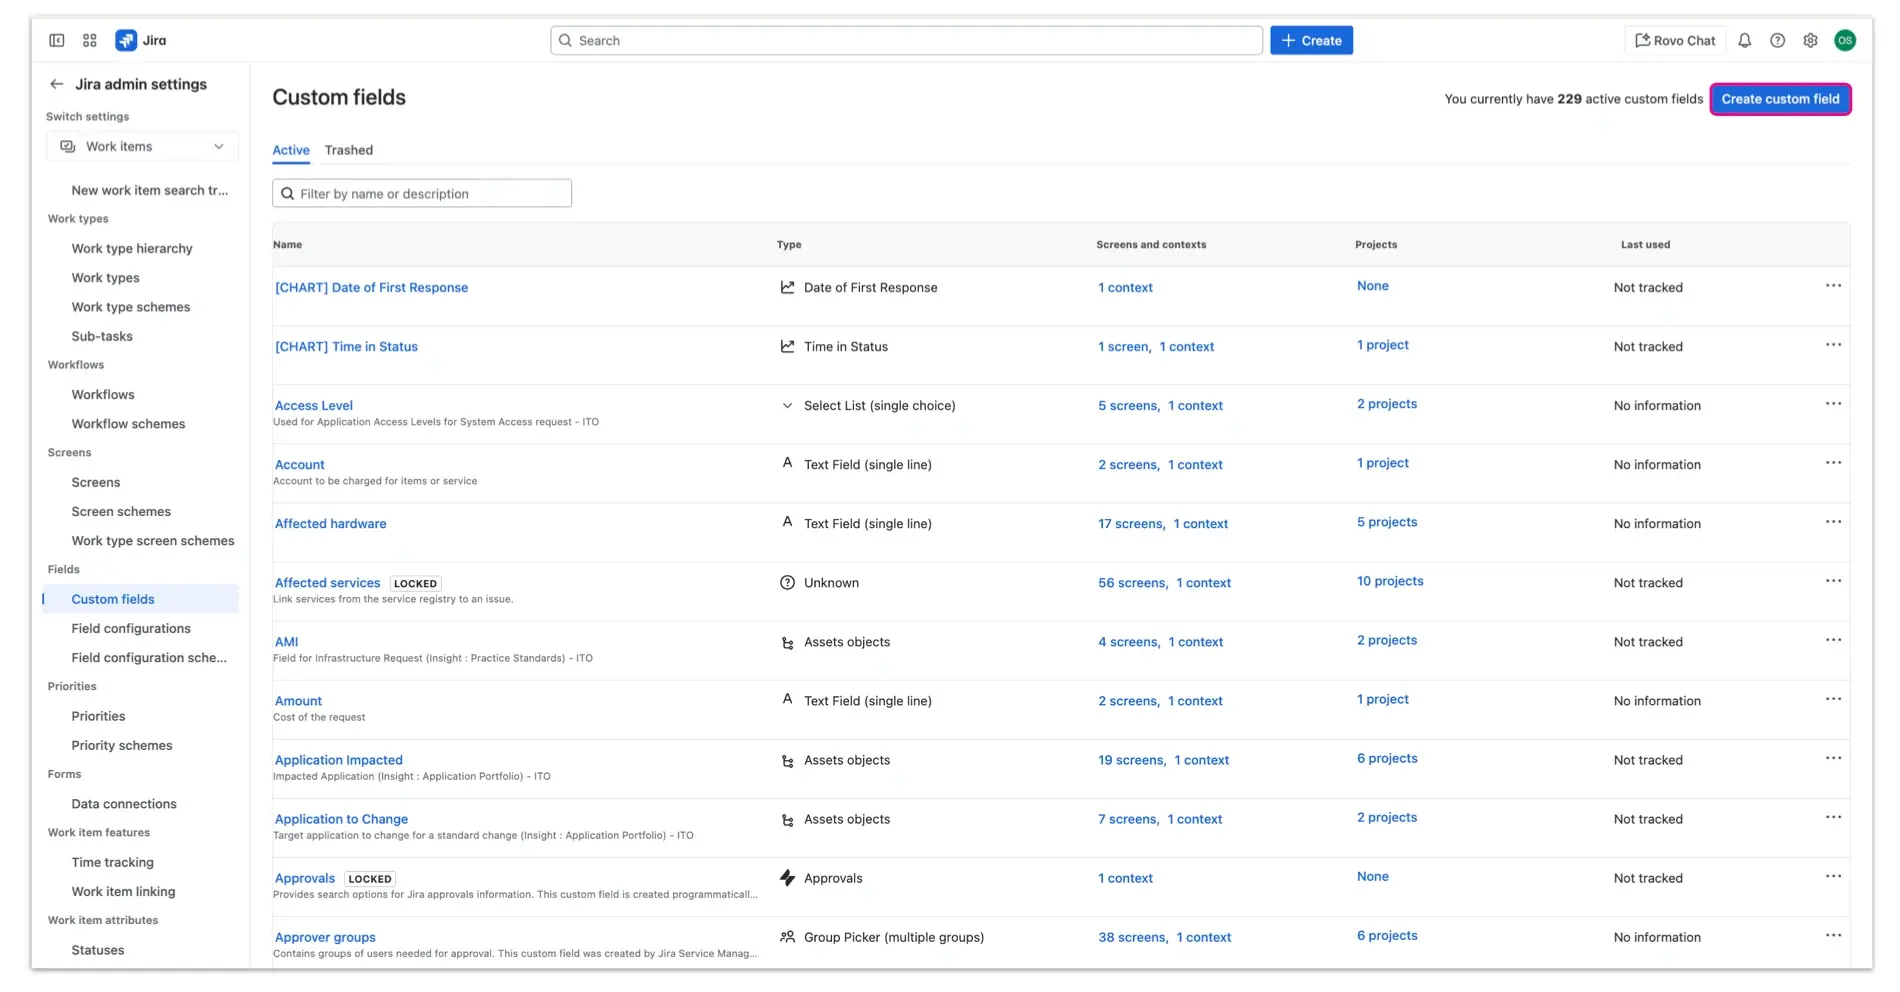Select the Active tab
Viewport: 1900px width, 992px height.
(x=291, y=150)
